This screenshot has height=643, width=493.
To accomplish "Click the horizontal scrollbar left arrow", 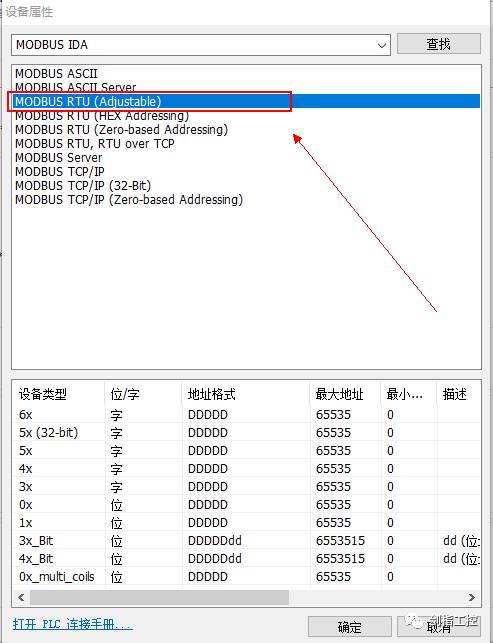I will (x=21, y=597).
